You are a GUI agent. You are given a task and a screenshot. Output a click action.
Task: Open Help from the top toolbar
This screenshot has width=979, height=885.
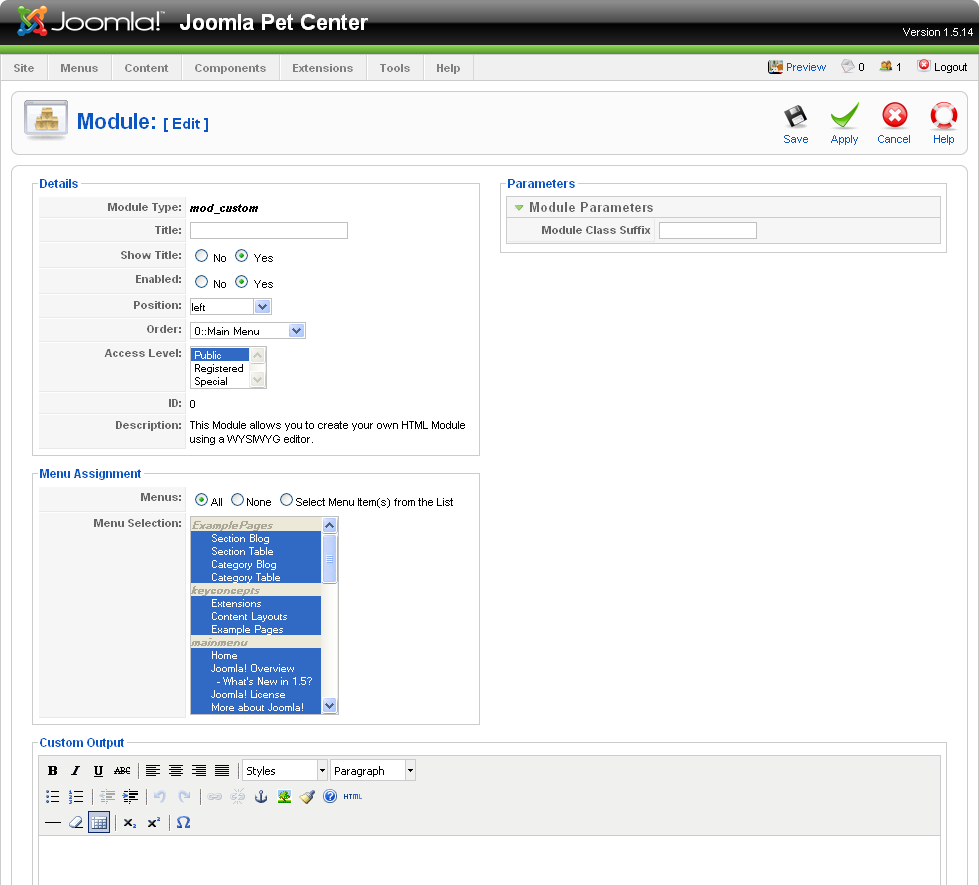(x=943, y=124)
